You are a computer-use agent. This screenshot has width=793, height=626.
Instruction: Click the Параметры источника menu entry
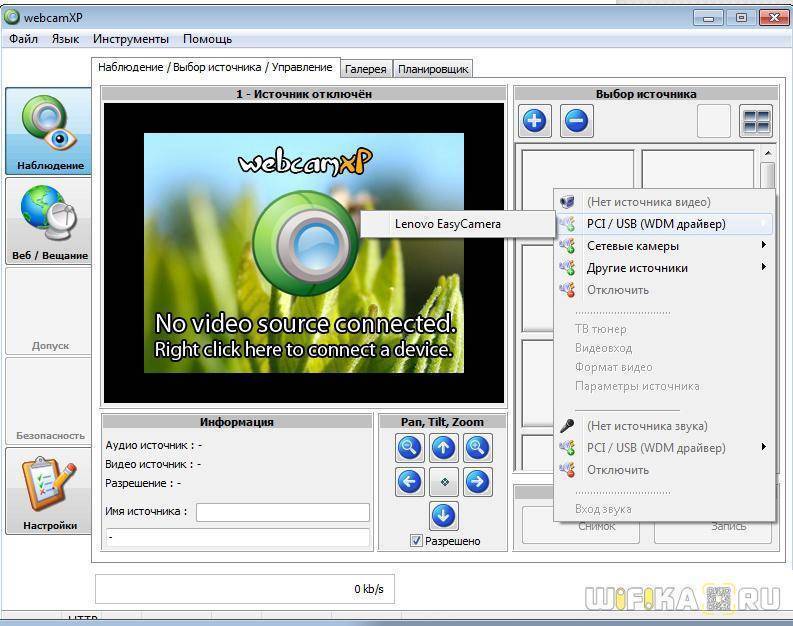pos(637,386)
